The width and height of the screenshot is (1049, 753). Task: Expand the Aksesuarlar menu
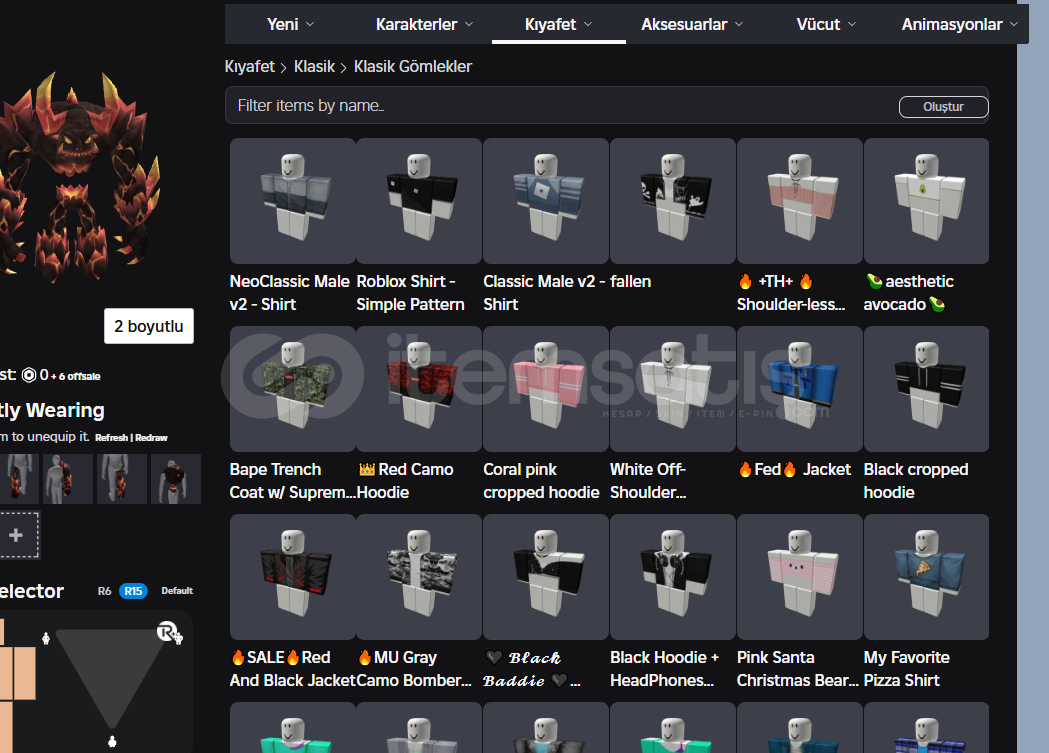[x=692, y=25]
